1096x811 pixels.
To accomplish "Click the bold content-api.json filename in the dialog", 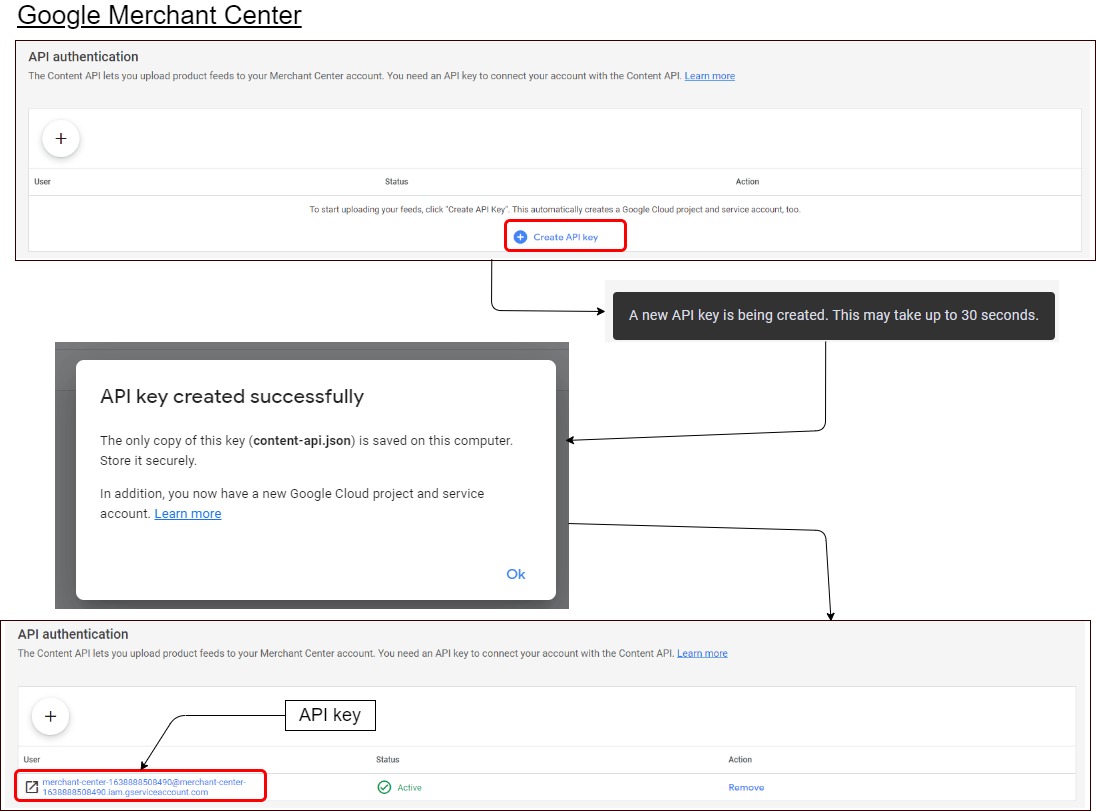I will [304, 440].
